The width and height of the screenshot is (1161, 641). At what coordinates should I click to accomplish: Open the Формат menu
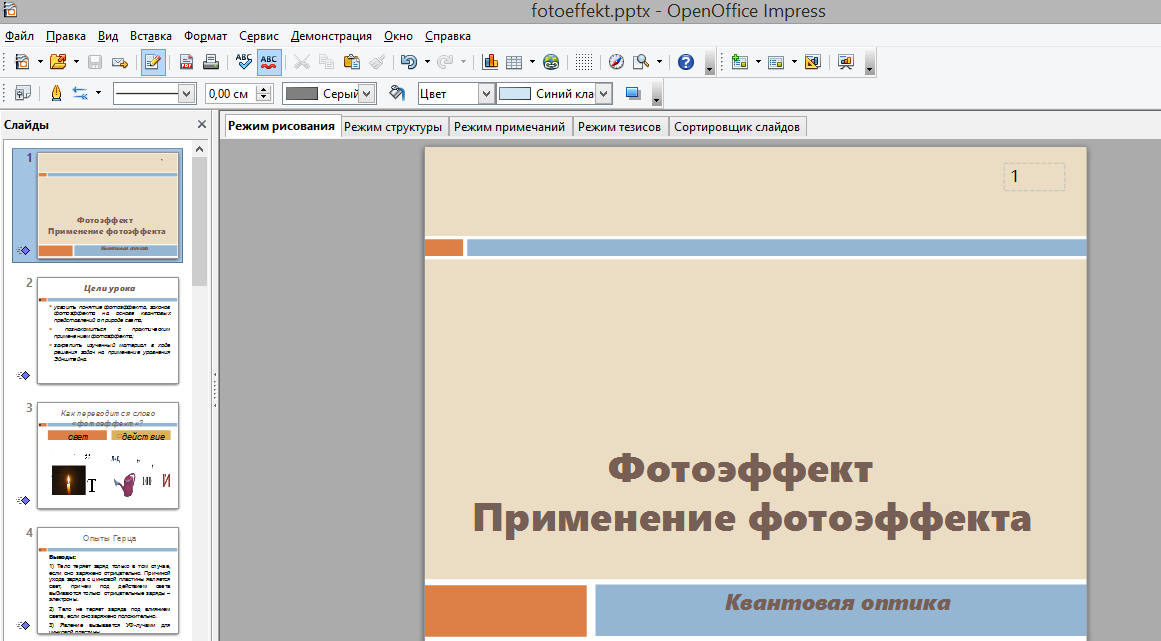point(203,36)
